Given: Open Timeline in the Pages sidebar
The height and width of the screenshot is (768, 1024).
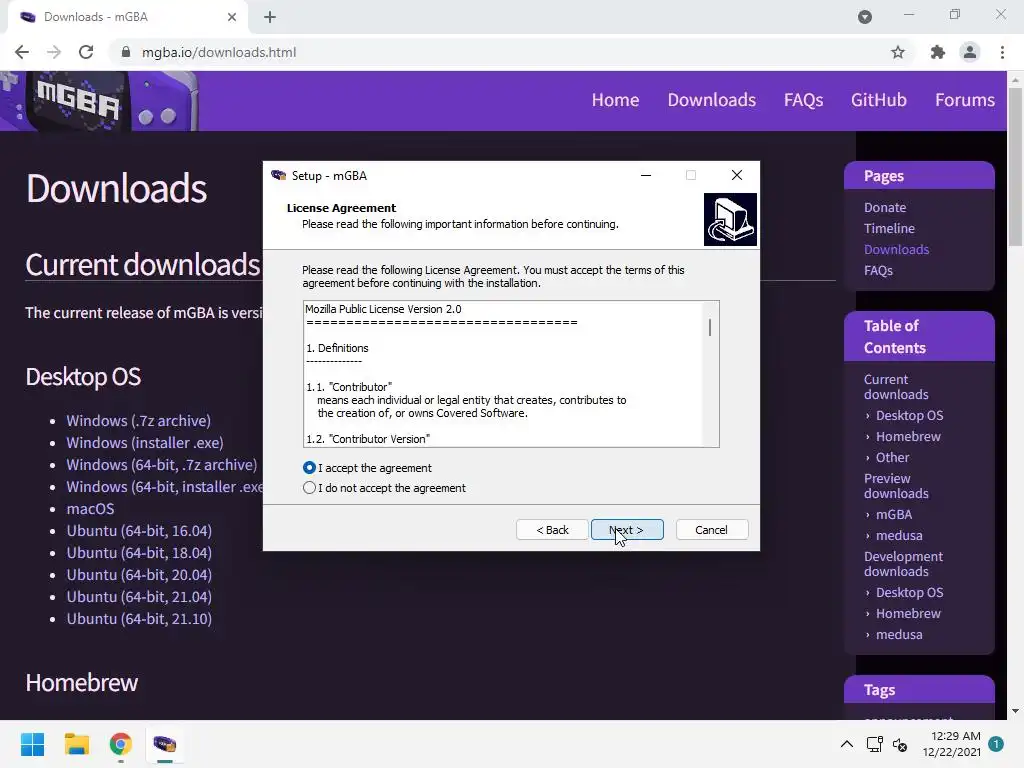Looking at the screenshot, I should point(889,229).
